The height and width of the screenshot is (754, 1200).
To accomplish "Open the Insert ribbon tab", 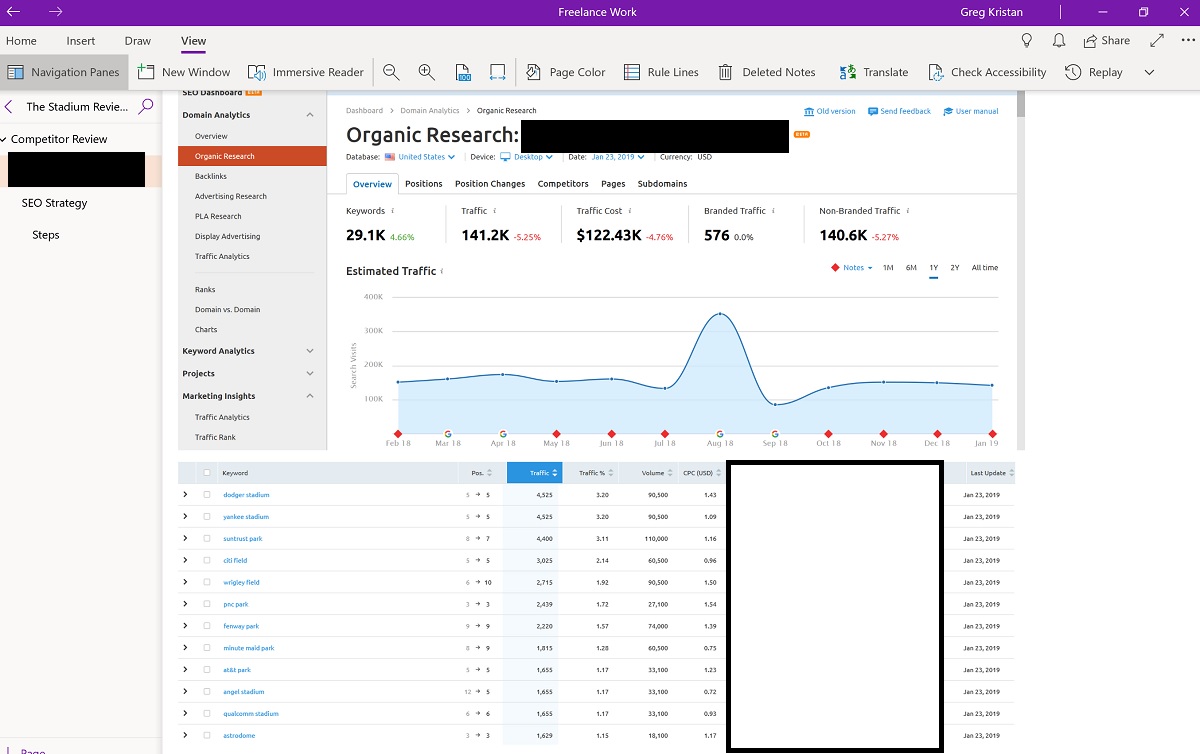I will 81,41.
